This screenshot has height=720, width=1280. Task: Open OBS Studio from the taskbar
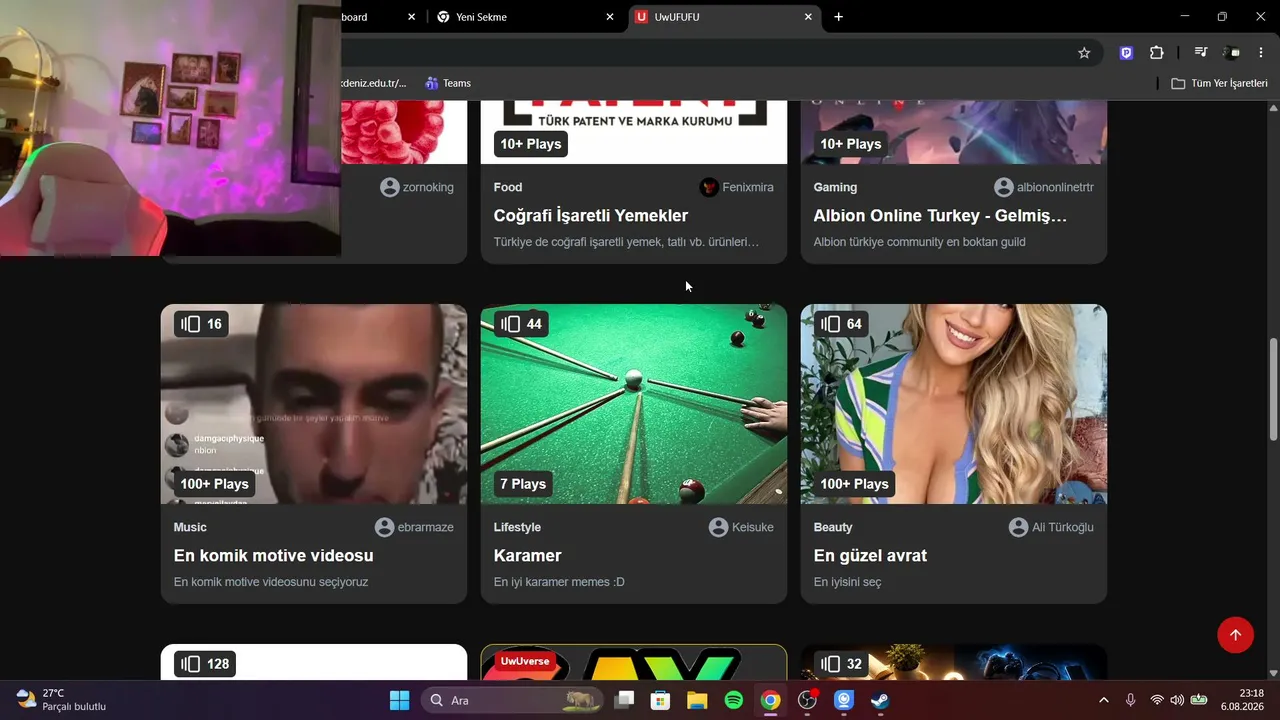point(807,700)
